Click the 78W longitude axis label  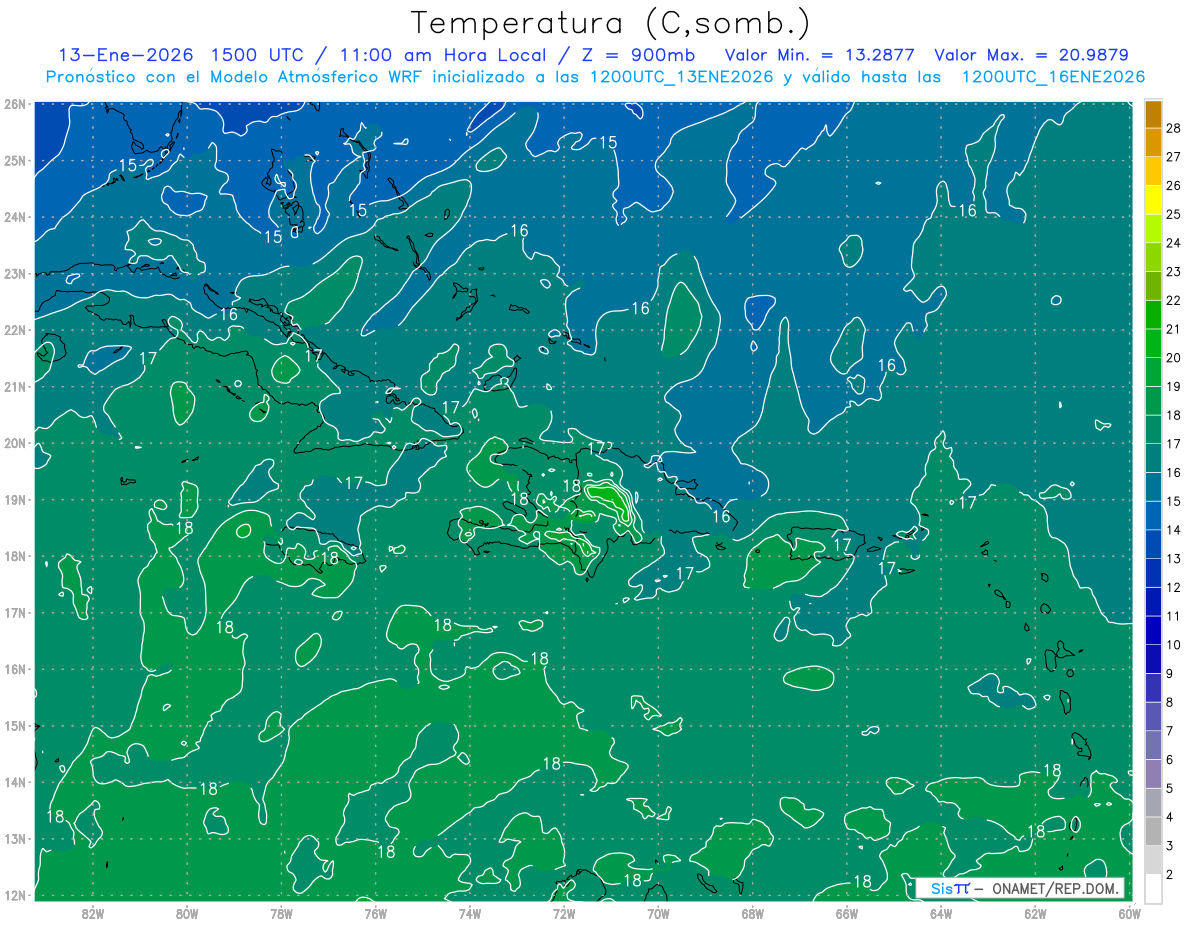(281, 913)
